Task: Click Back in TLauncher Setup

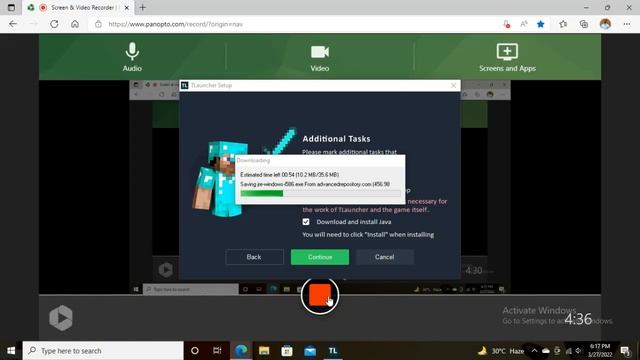Action: (x=254, y=257)
